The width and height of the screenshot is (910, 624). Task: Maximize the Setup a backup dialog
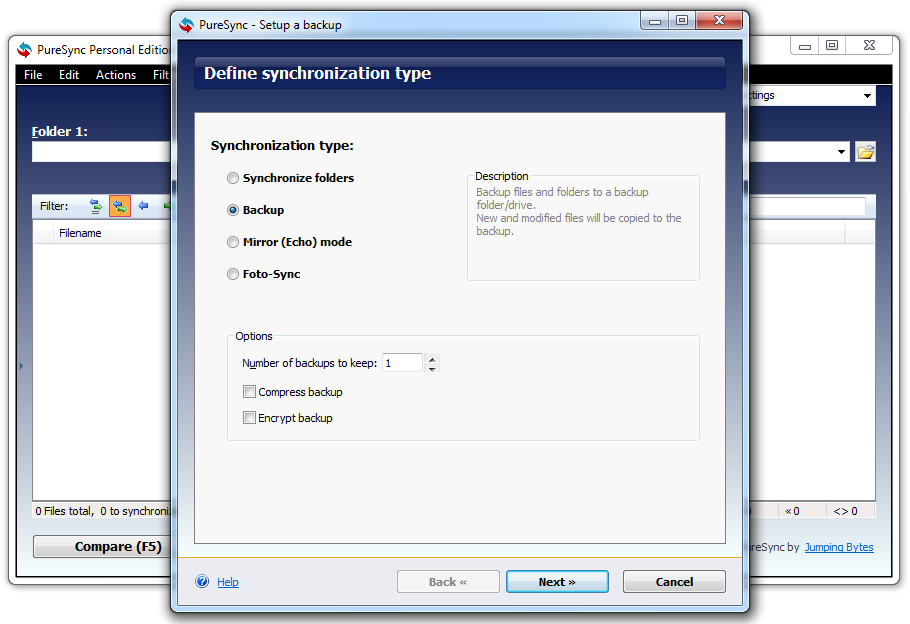(x=682, y=20)
